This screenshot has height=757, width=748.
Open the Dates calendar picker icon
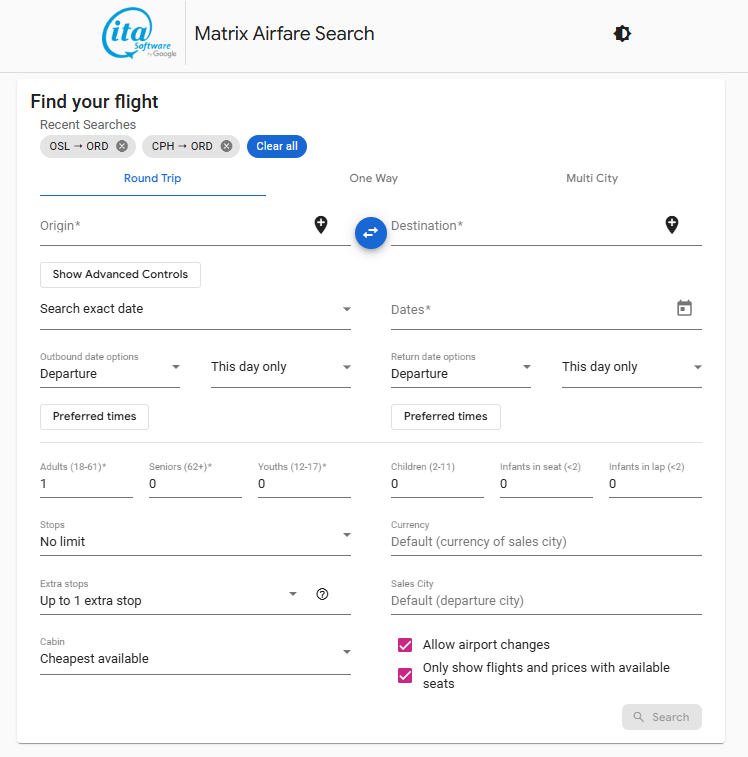click(684, 308)
